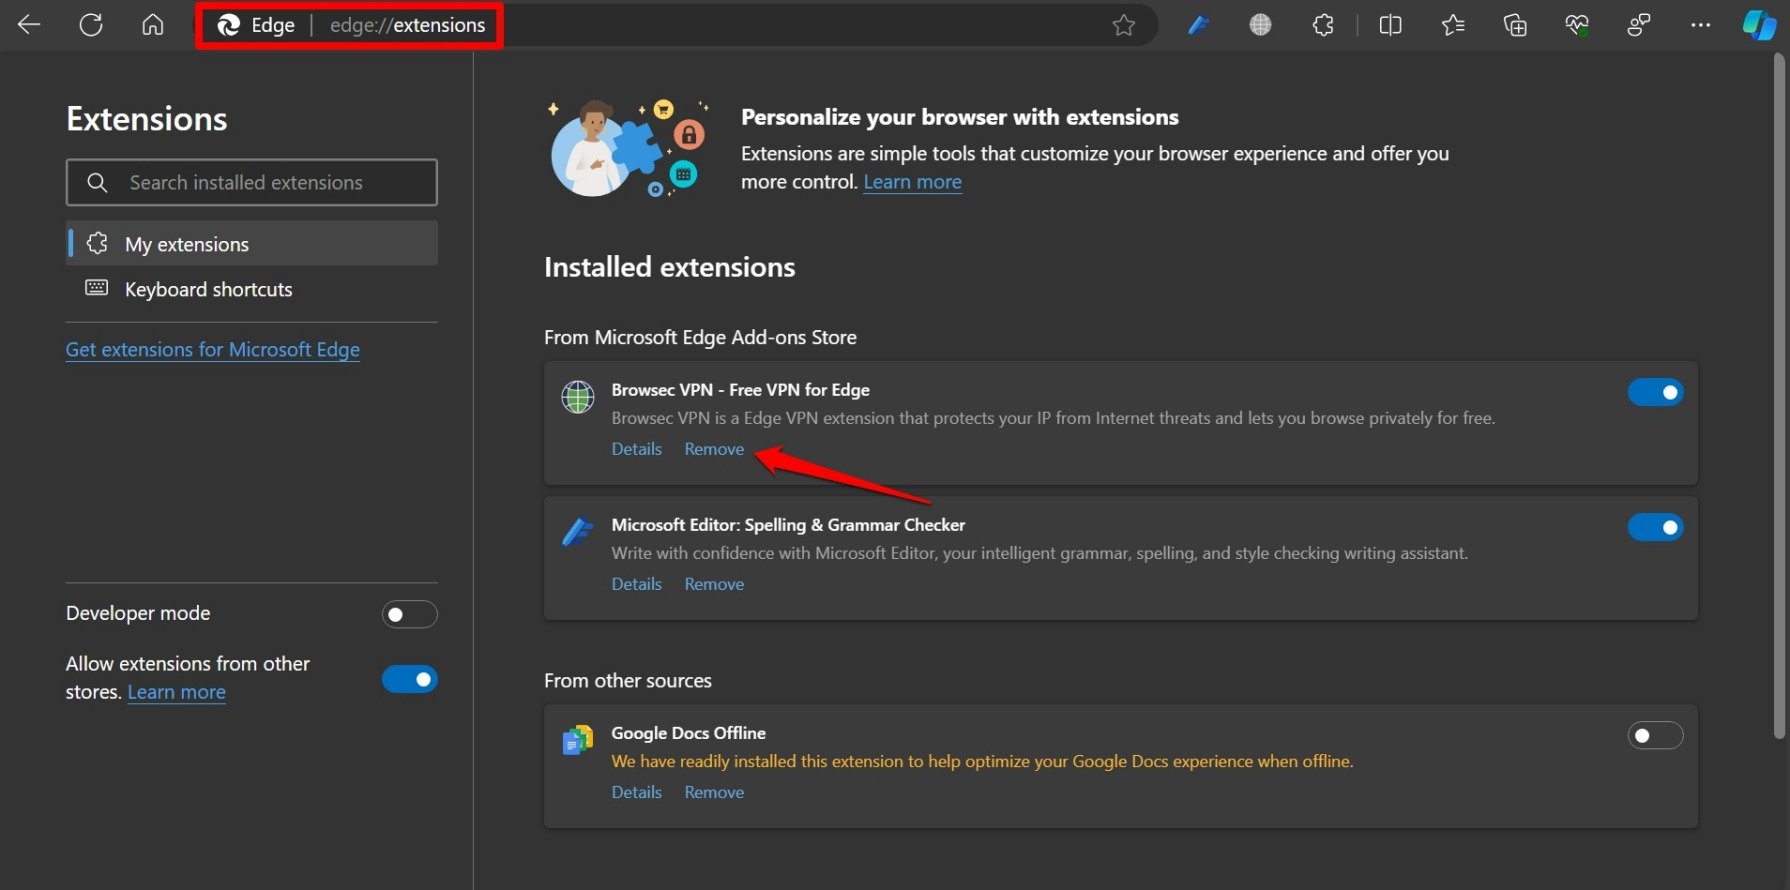Open Collections icon
The image size is (1790, 890).
[1515, 25]
